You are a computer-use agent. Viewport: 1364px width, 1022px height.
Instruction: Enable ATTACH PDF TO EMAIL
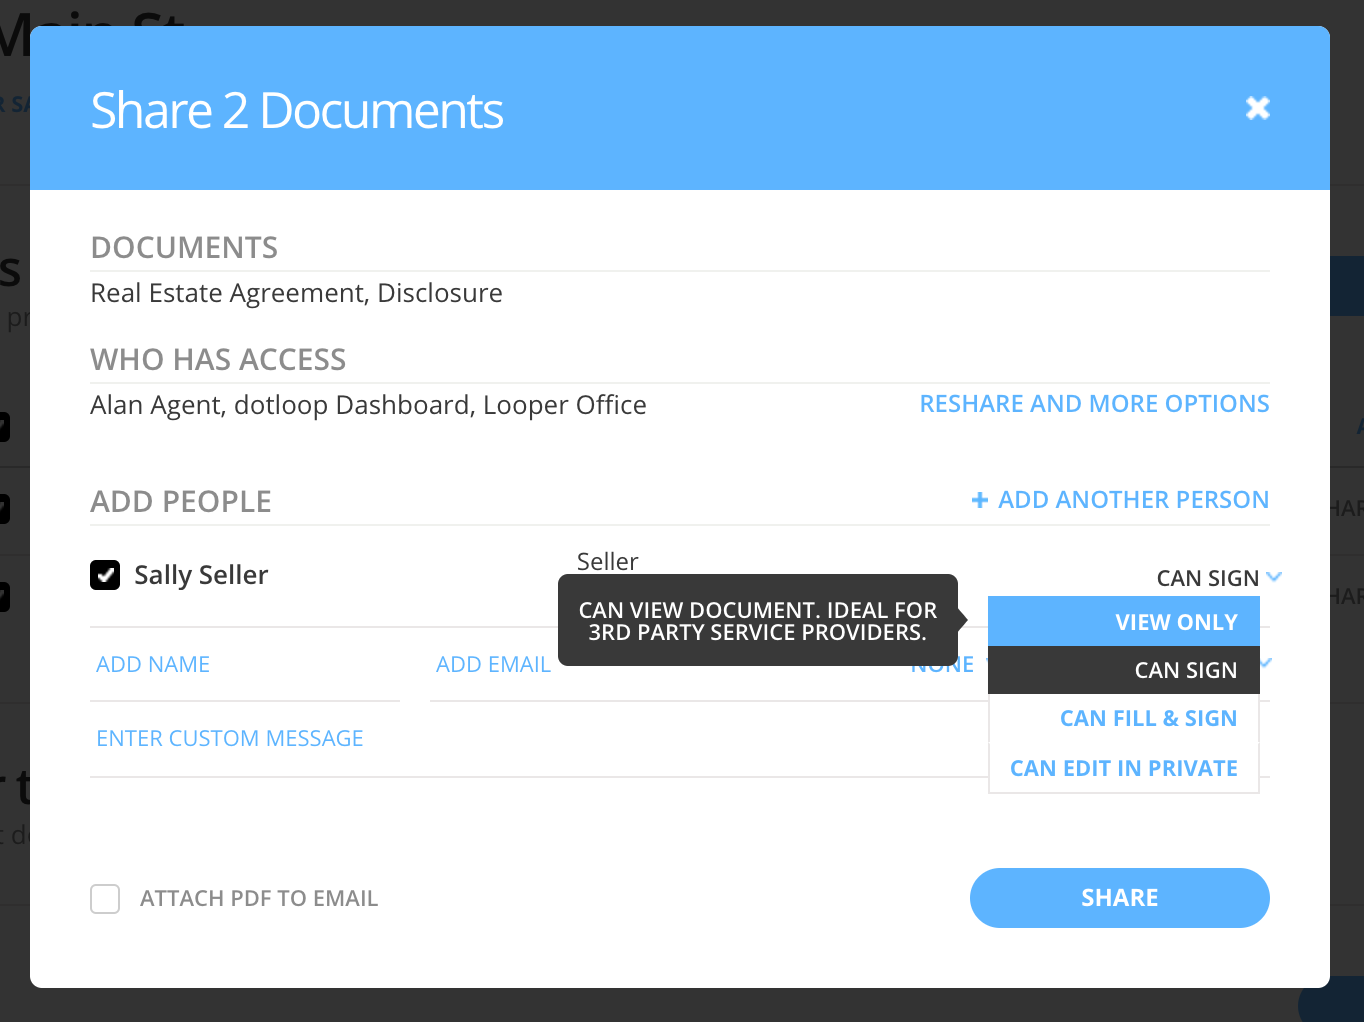pos(105,898)
